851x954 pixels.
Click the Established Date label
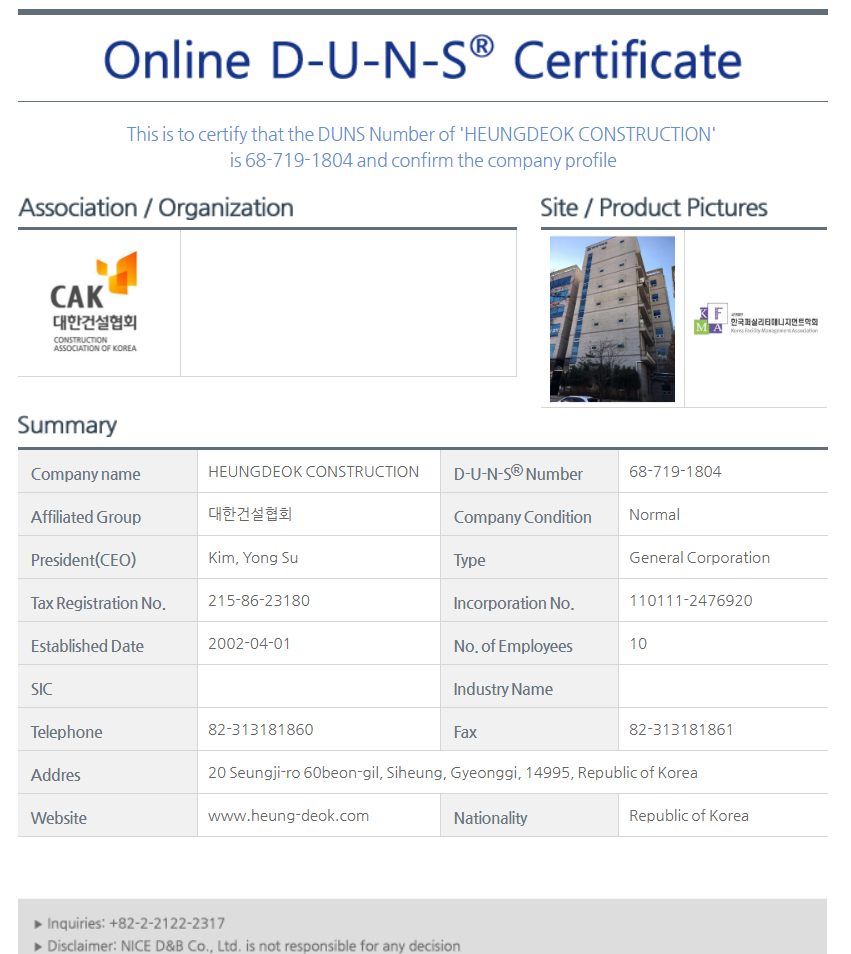click(x=88, y=646)
